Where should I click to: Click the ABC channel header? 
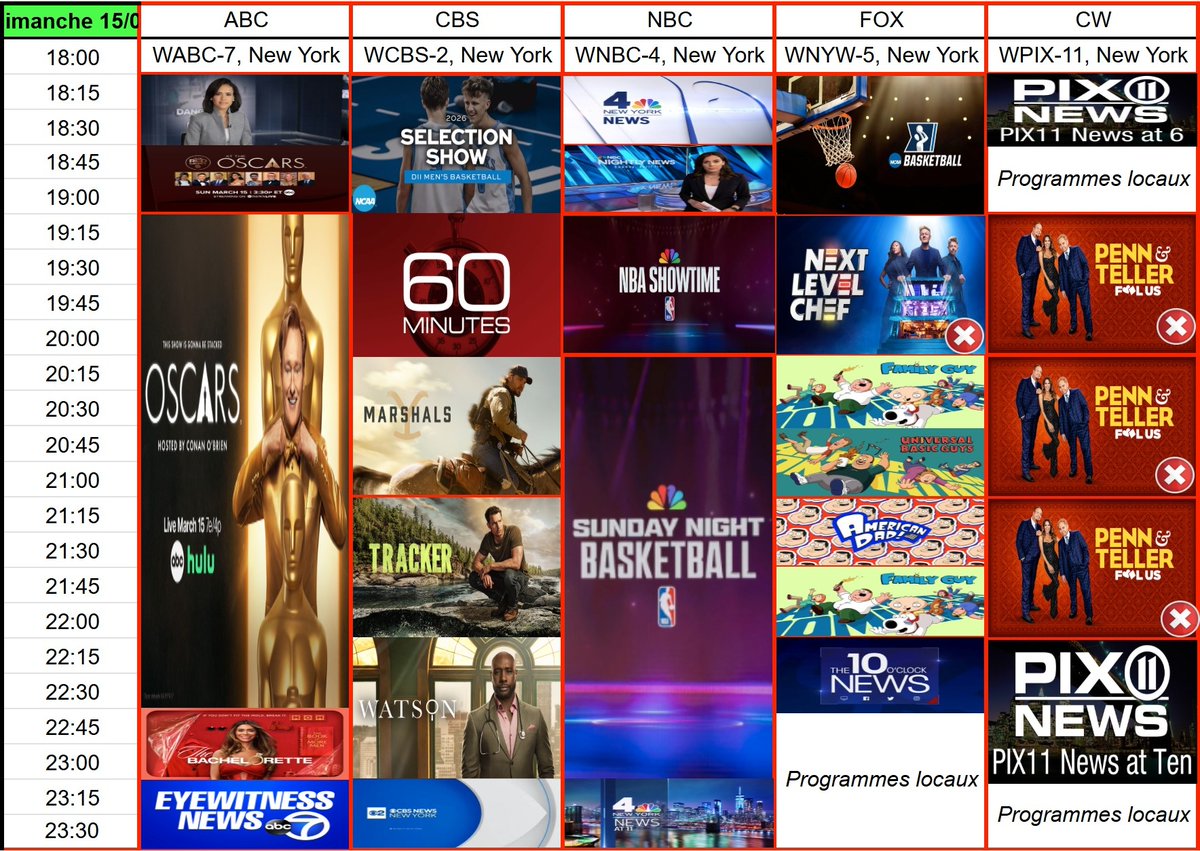[x=245, y=20]
